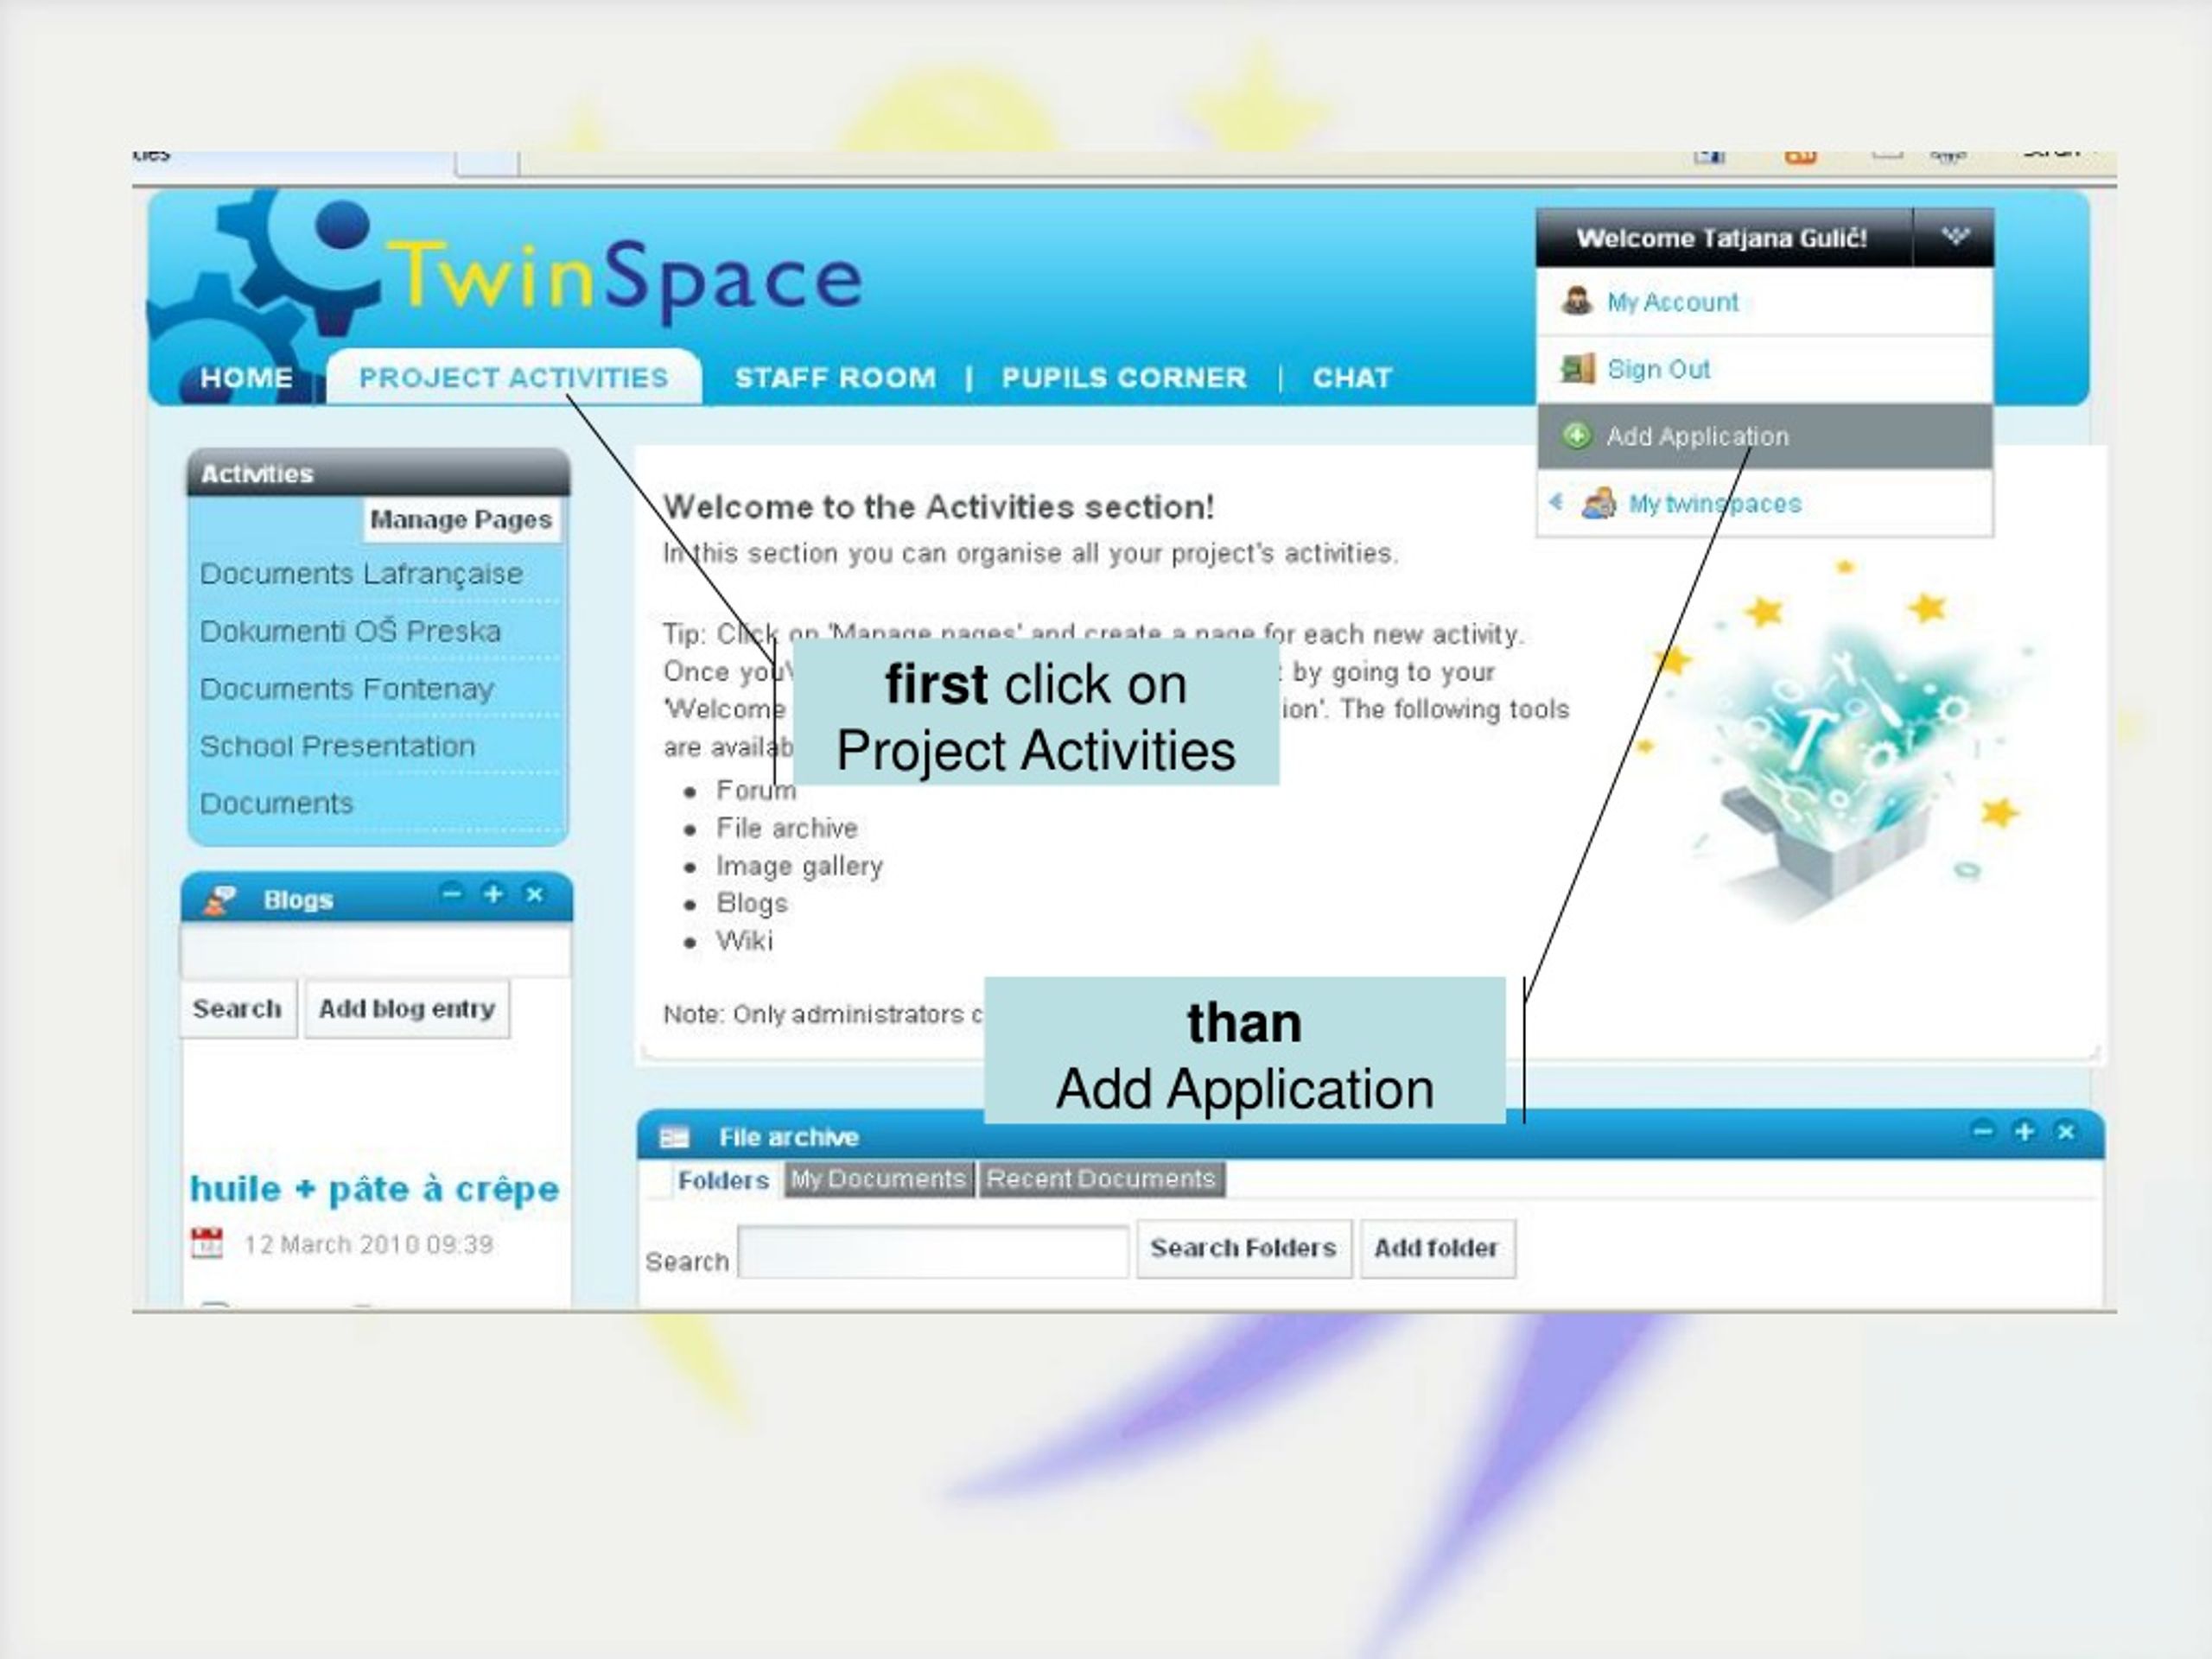Click the File archive panel title
The height and width of the screenshot is (1659, 2212).
click(788, 1137)
